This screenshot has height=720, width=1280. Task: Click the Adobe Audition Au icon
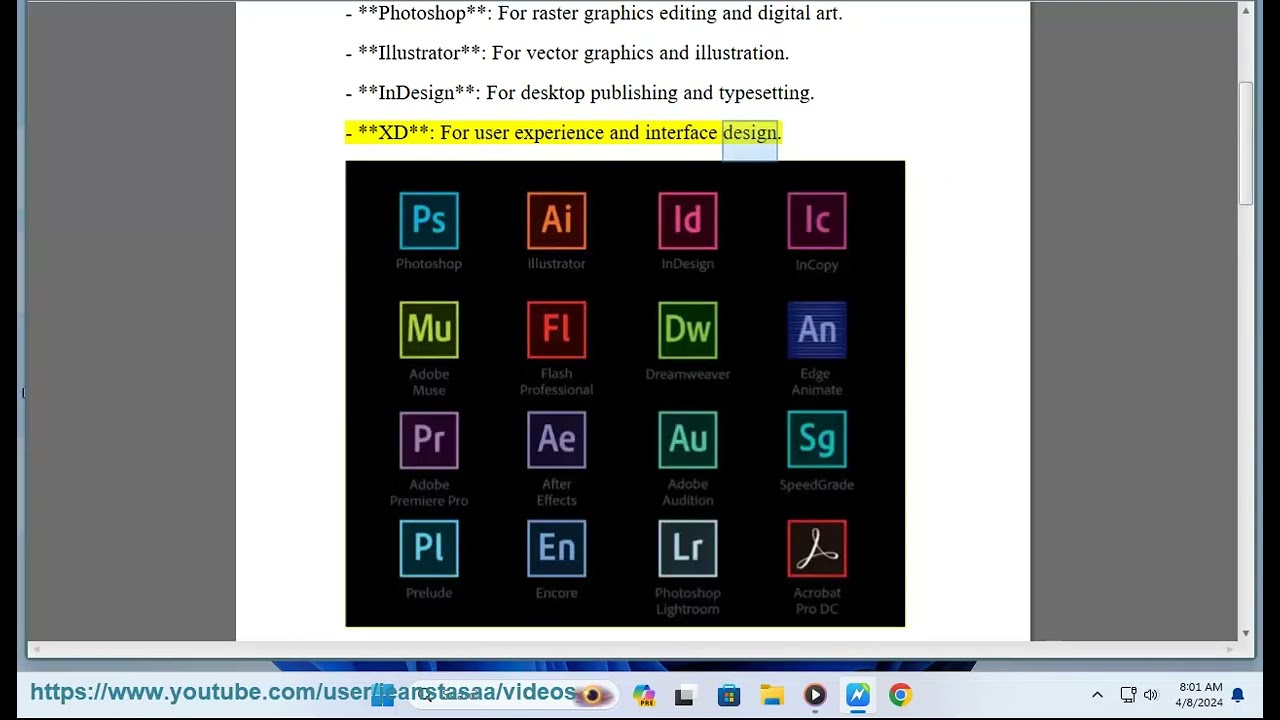688,439
